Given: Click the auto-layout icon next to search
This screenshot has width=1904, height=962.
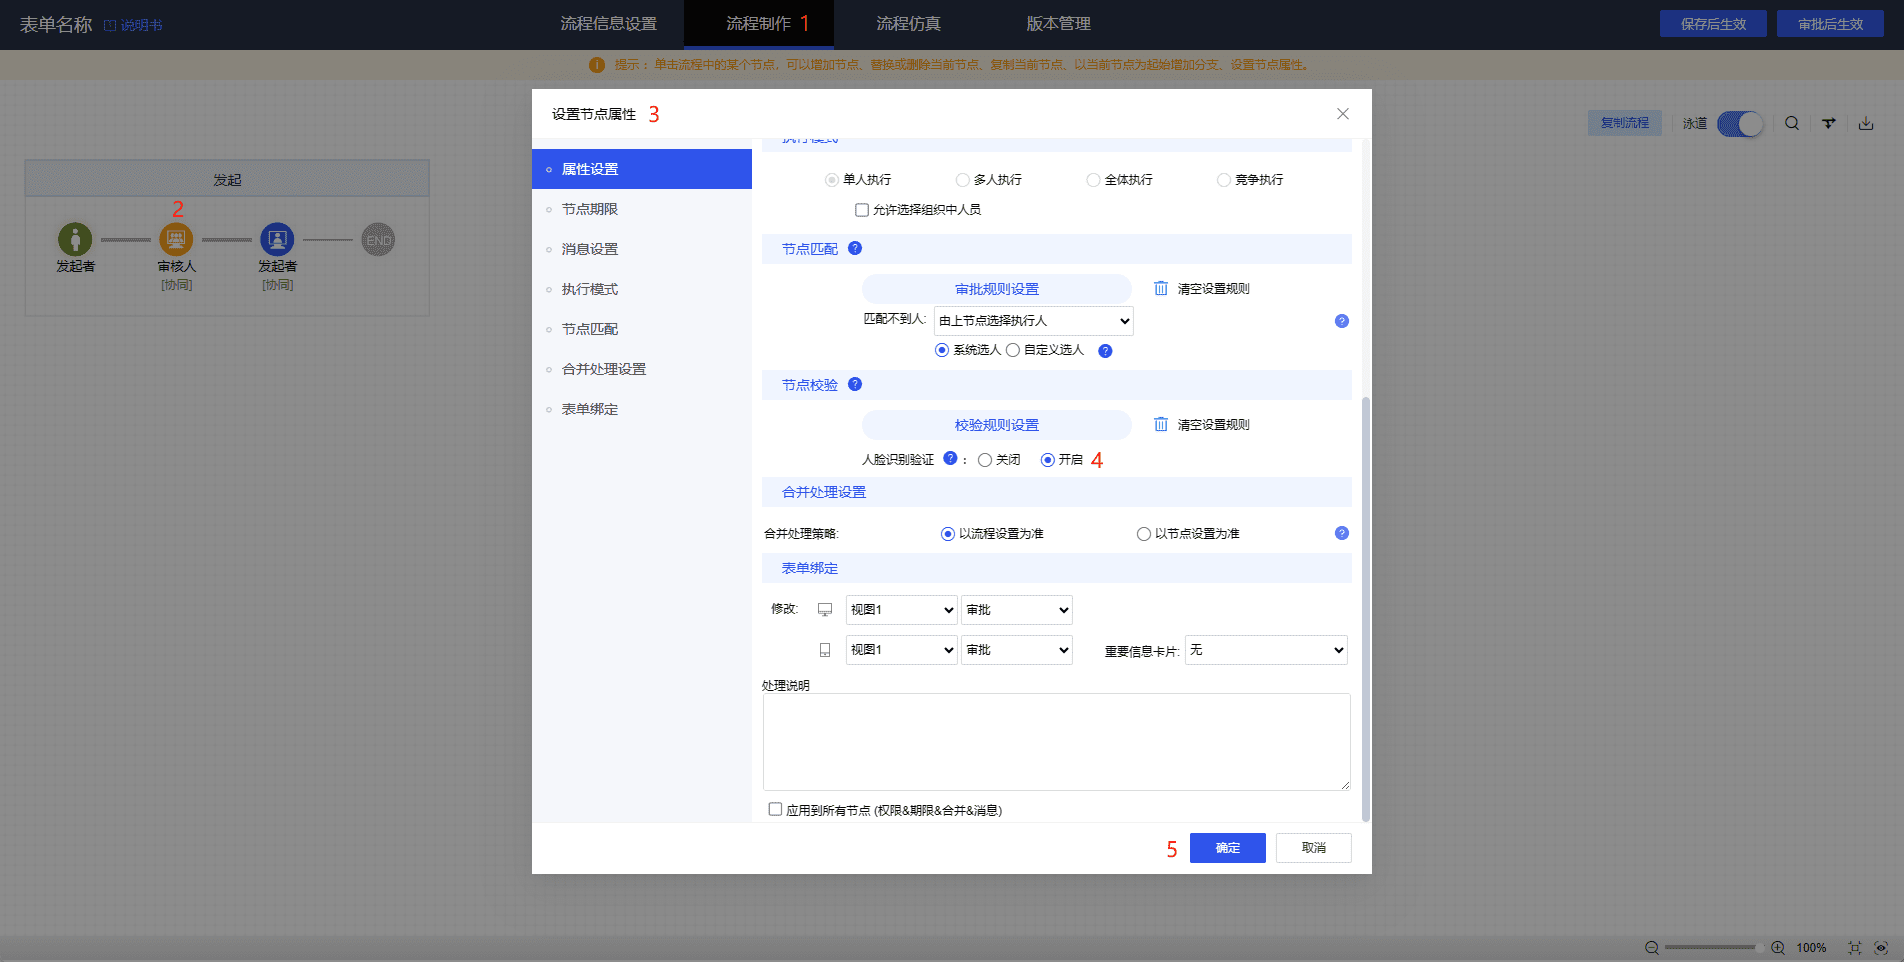Looking at the screenshot, I should coord(1829,123).
